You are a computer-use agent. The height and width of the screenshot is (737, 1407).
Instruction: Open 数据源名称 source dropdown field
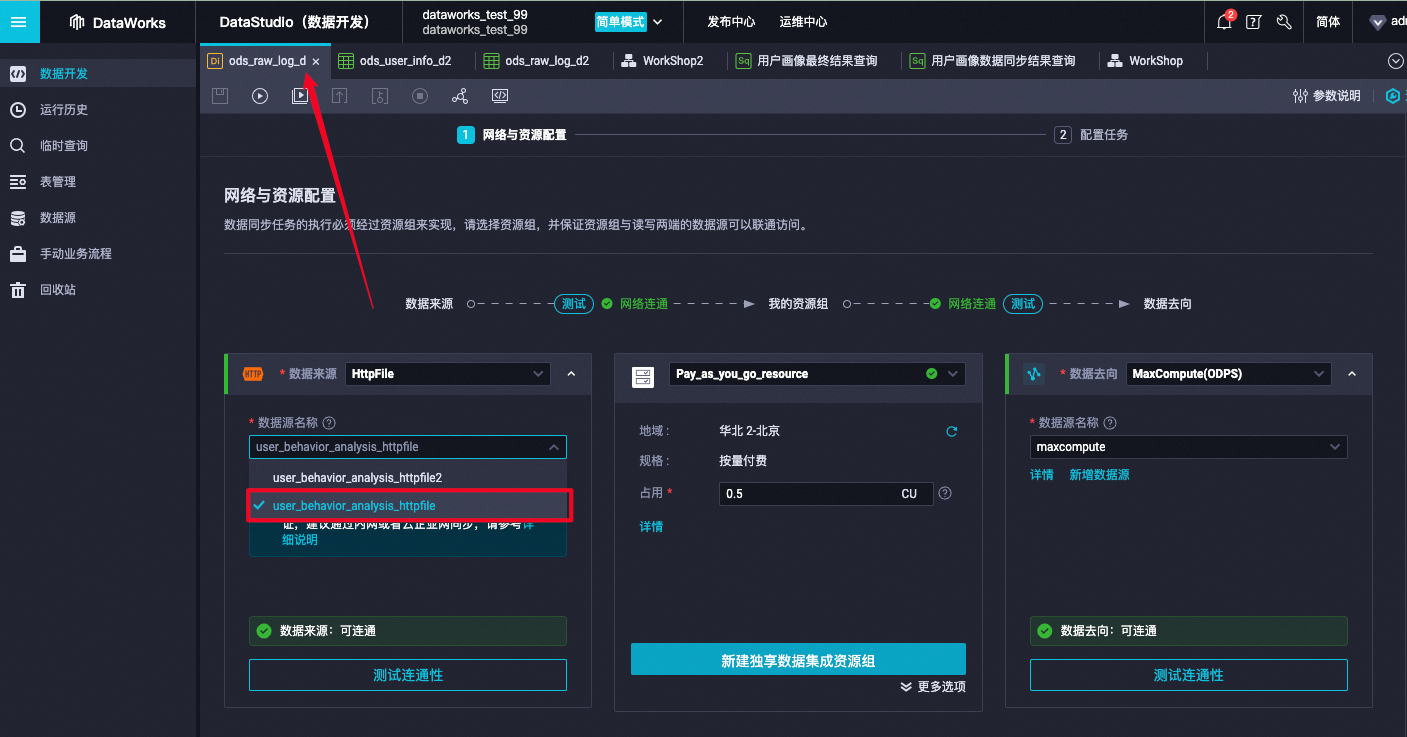click(x=408, y=447)
